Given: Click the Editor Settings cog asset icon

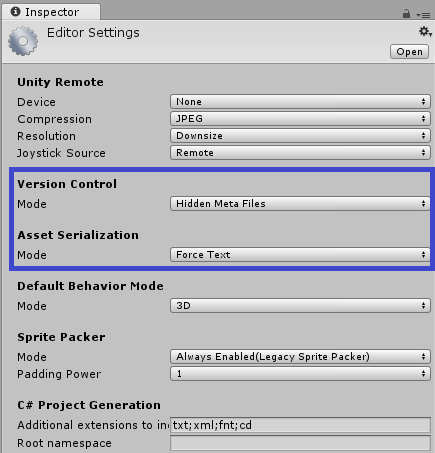Looking at the screenshot, I should pyautogui.click(x=23, y=41).
